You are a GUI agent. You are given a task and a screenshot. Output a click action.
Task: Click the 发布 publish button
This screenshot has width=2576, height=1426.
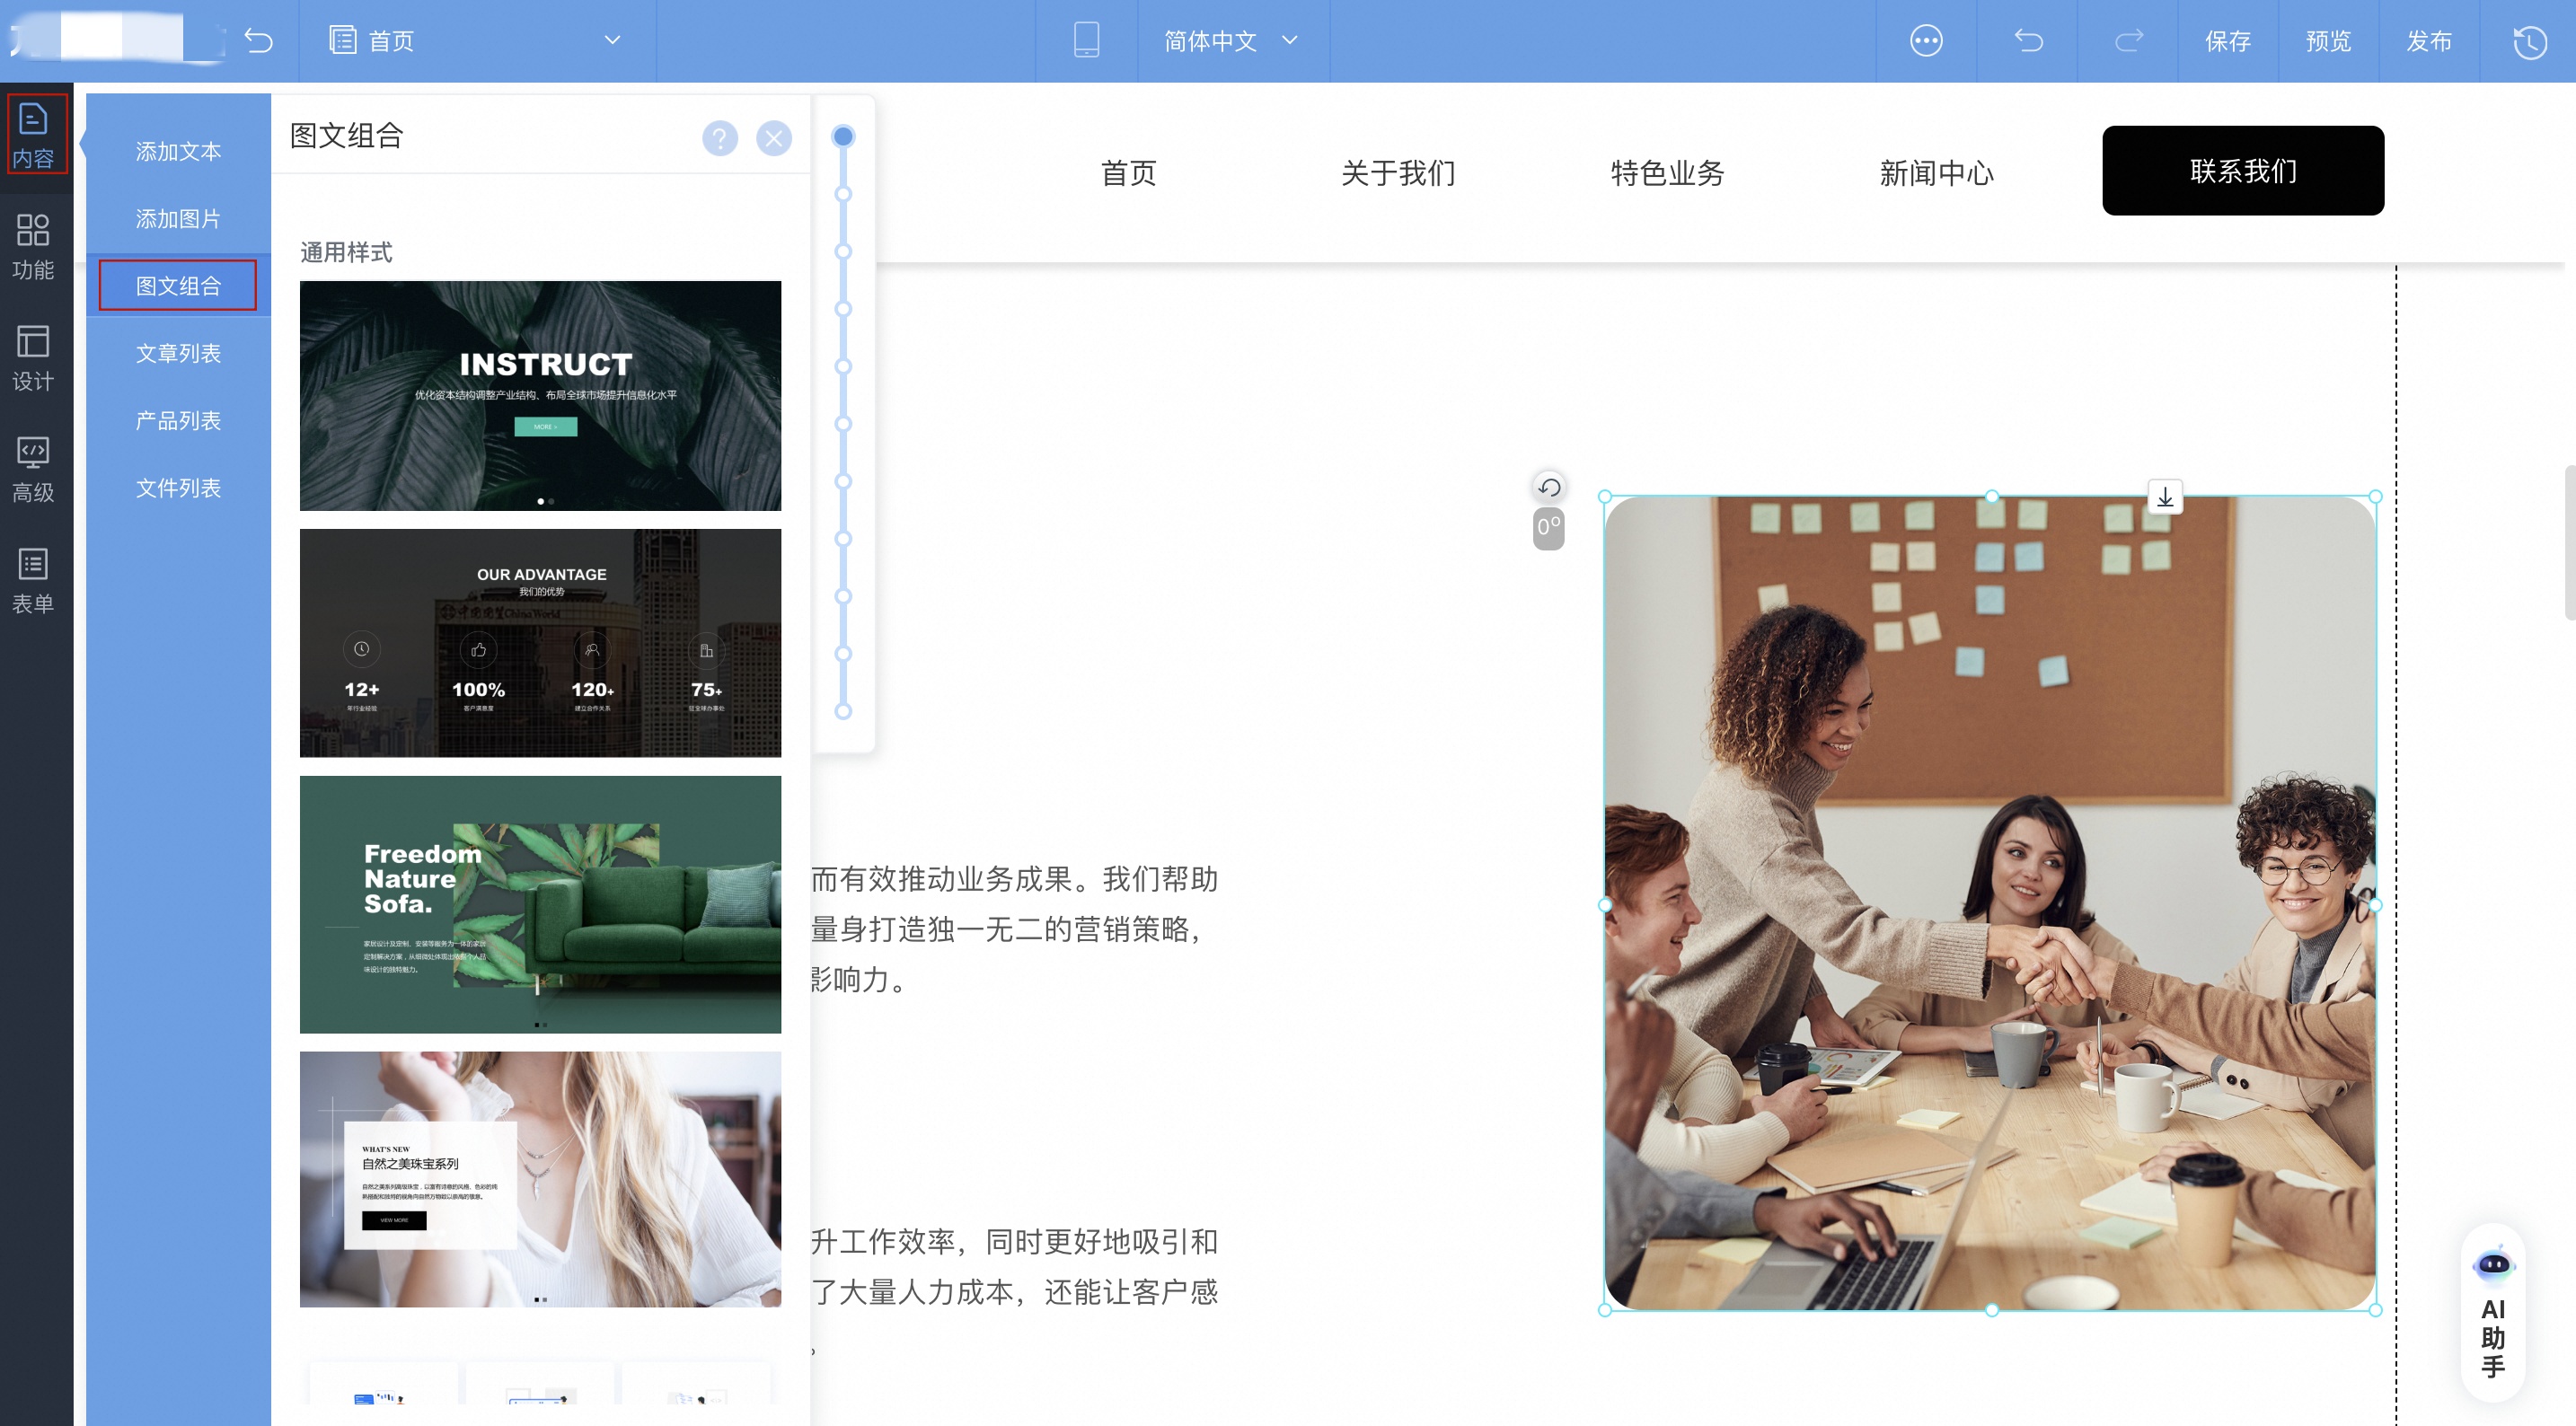tap(2428, 40)
